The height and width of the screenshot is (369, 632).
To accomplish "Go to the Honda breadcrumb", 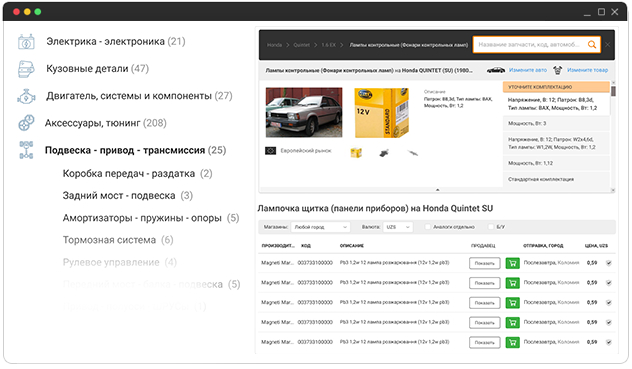I will pos(274,45).
